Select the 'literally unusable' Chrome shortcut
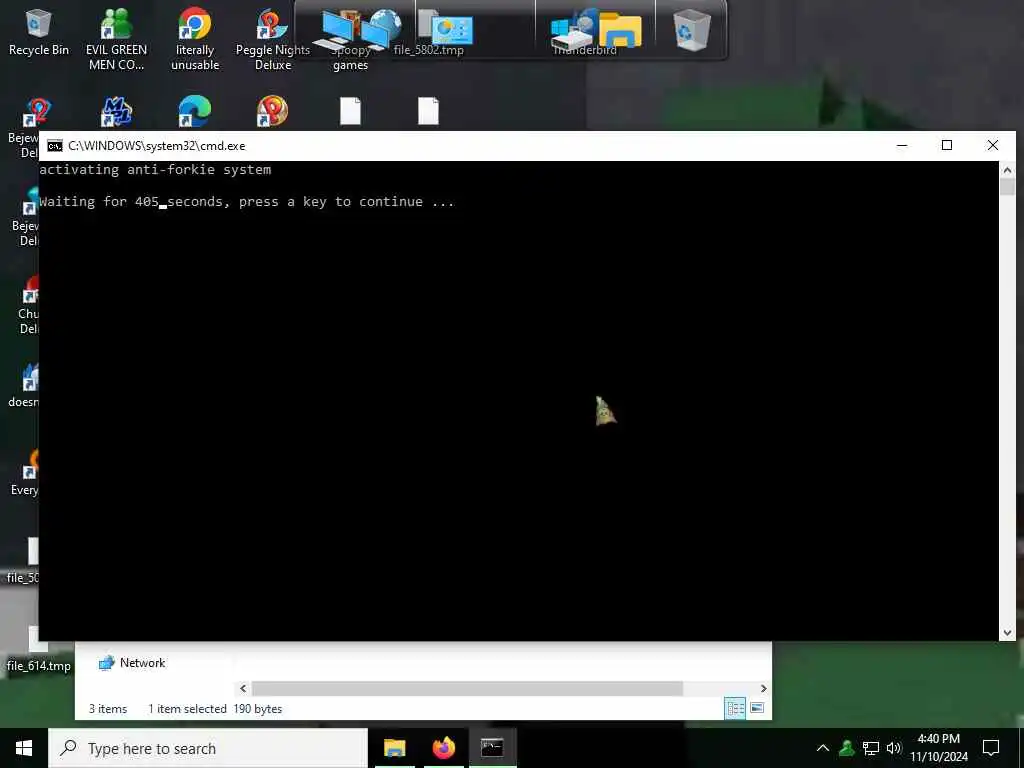The image size is (1024, 768). 195,39
